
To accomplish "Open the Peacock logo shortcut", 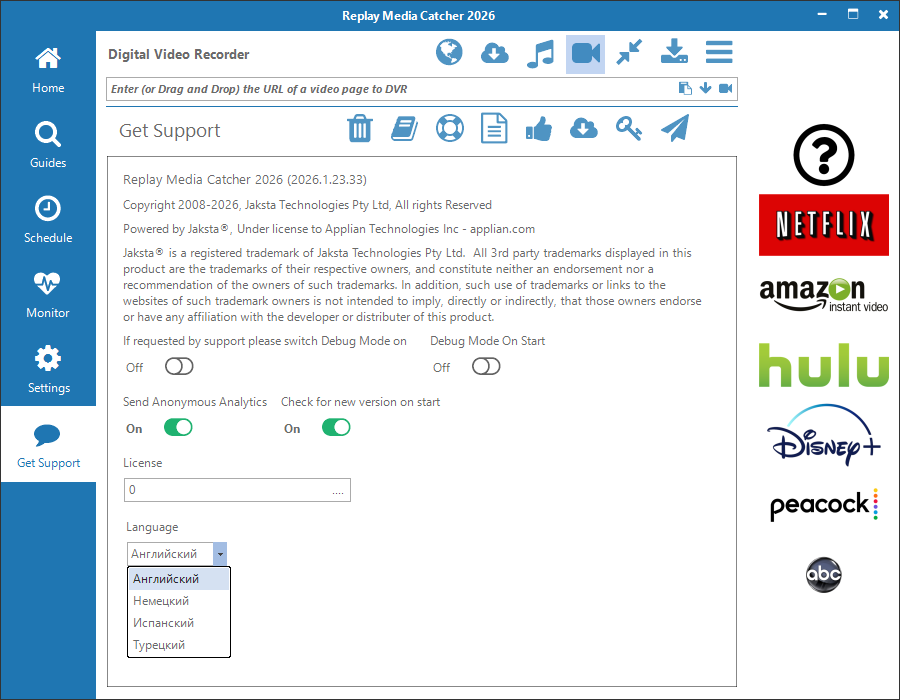I will (x=824, y=505).
